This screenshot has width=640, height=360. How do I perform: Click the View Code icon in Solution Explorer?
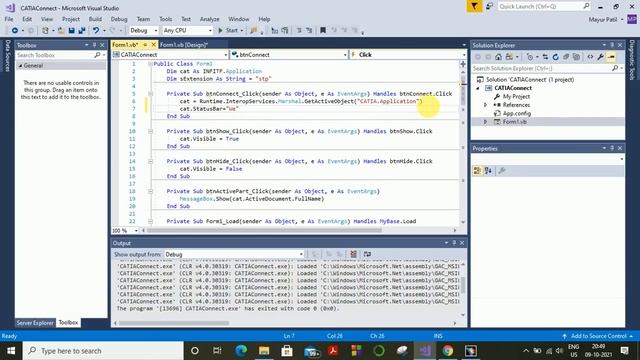590,57
